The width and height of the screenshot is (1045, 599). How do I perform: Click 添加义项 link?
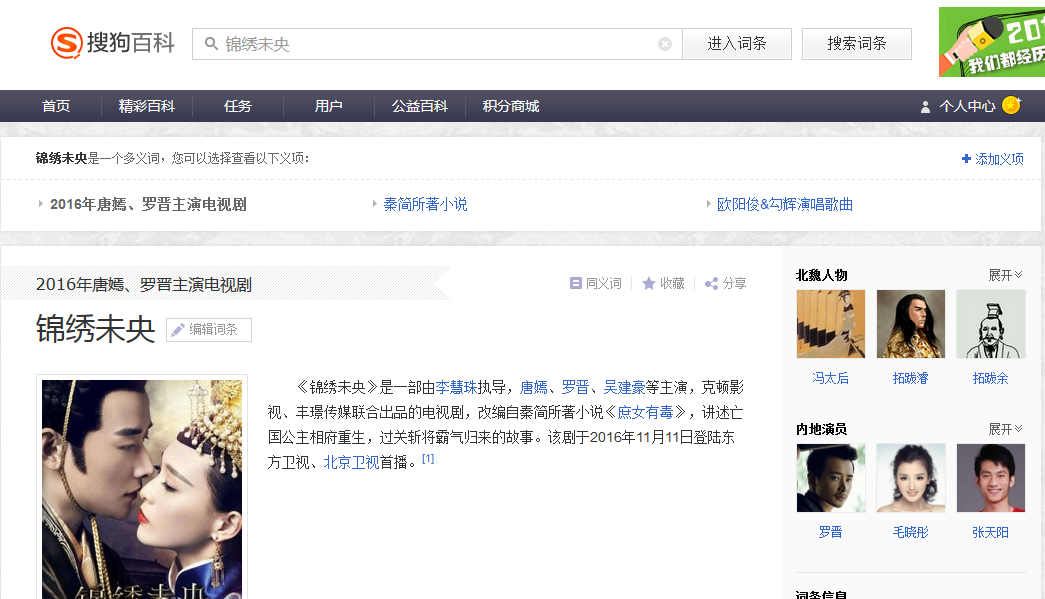point(999,159)
